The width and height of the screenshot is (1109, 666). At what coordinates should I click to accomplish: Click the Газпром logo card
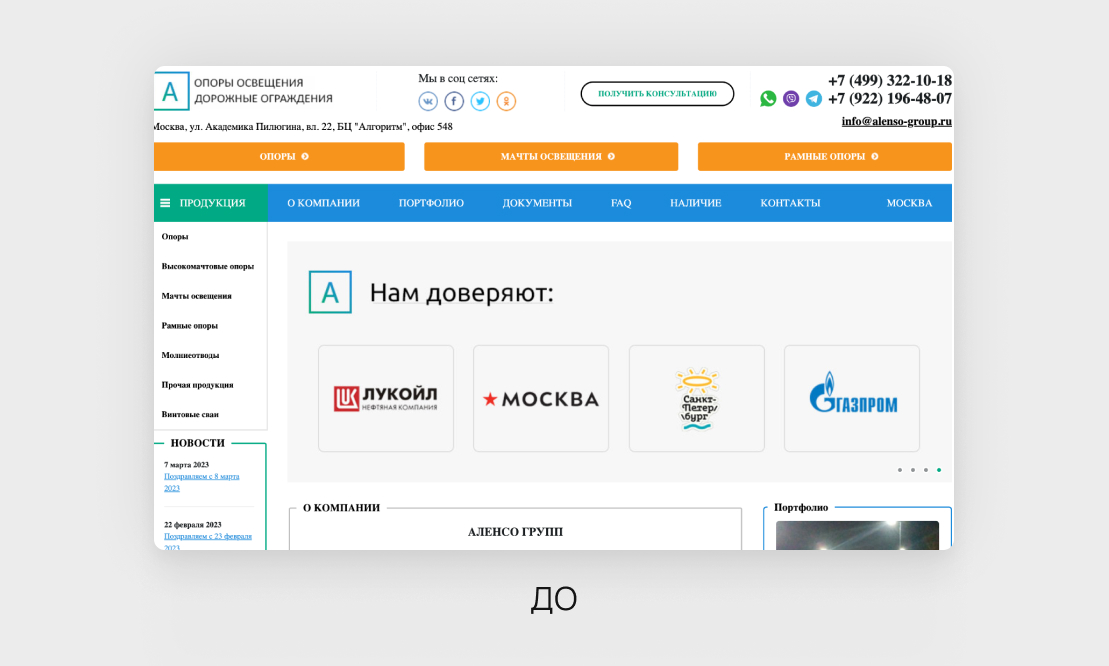852,398
